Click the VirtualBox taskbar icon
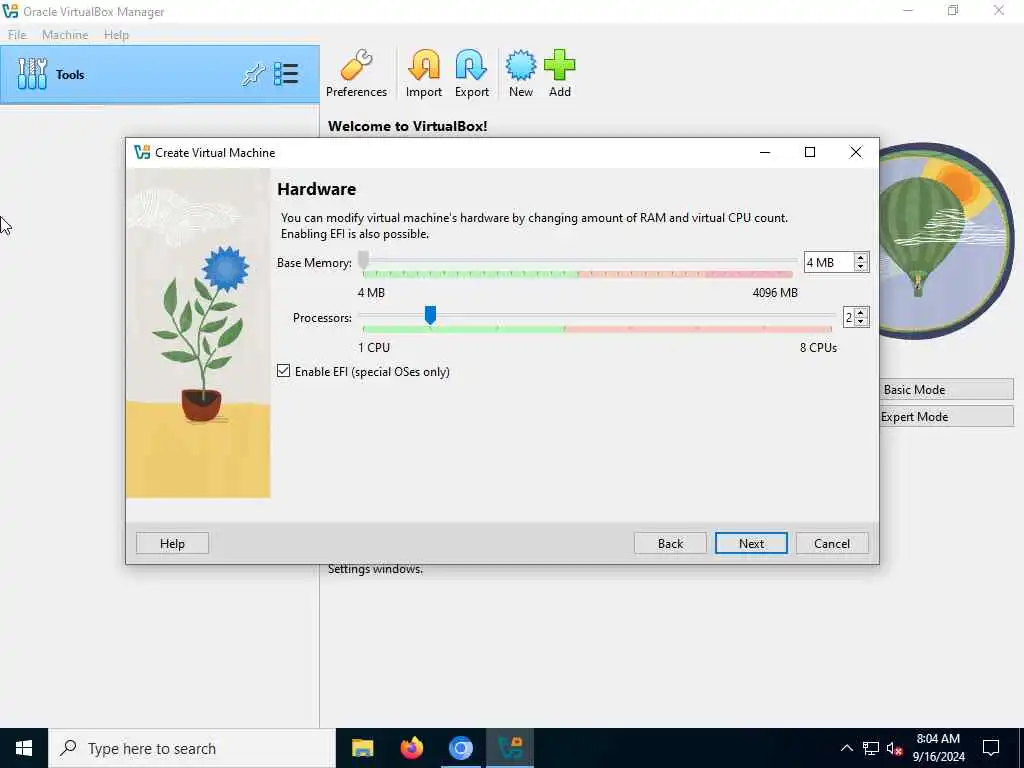 point(510,748)
